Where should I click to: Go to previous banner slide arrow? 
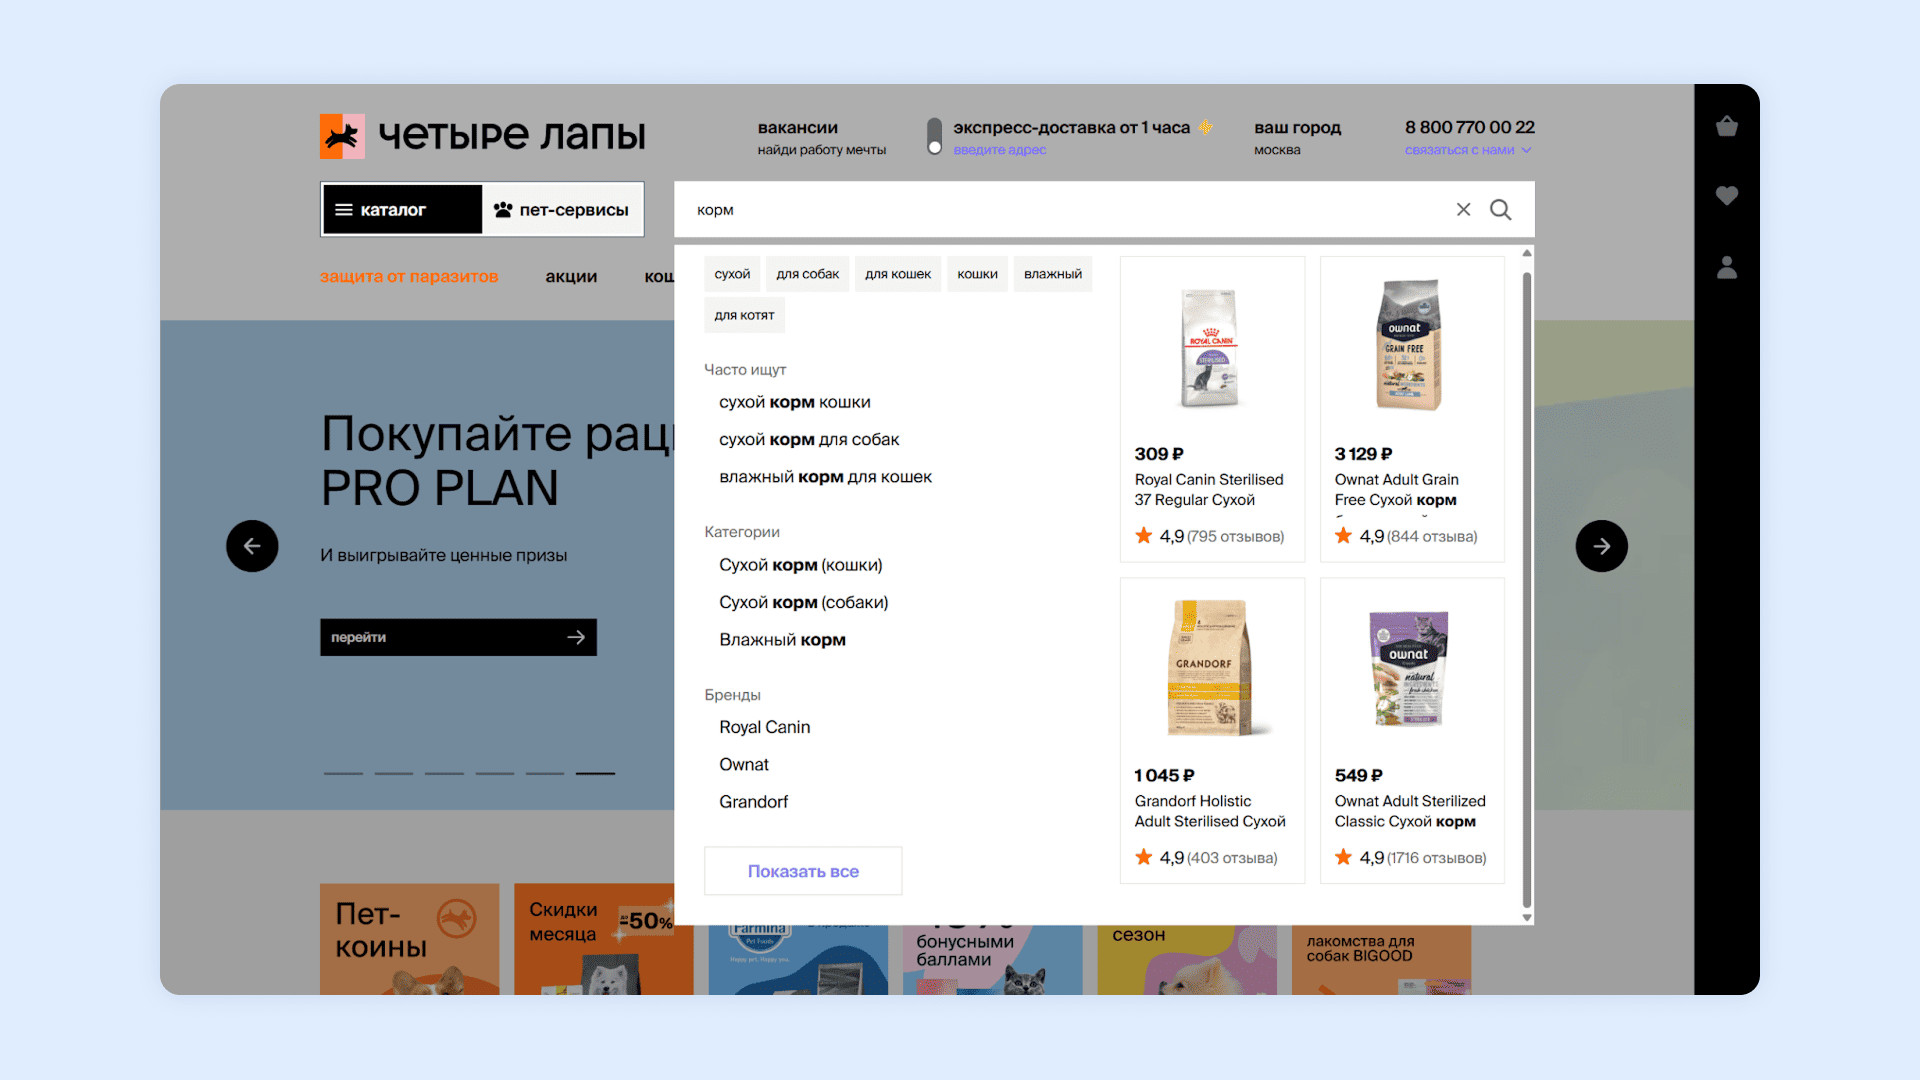tap(252, 546)
